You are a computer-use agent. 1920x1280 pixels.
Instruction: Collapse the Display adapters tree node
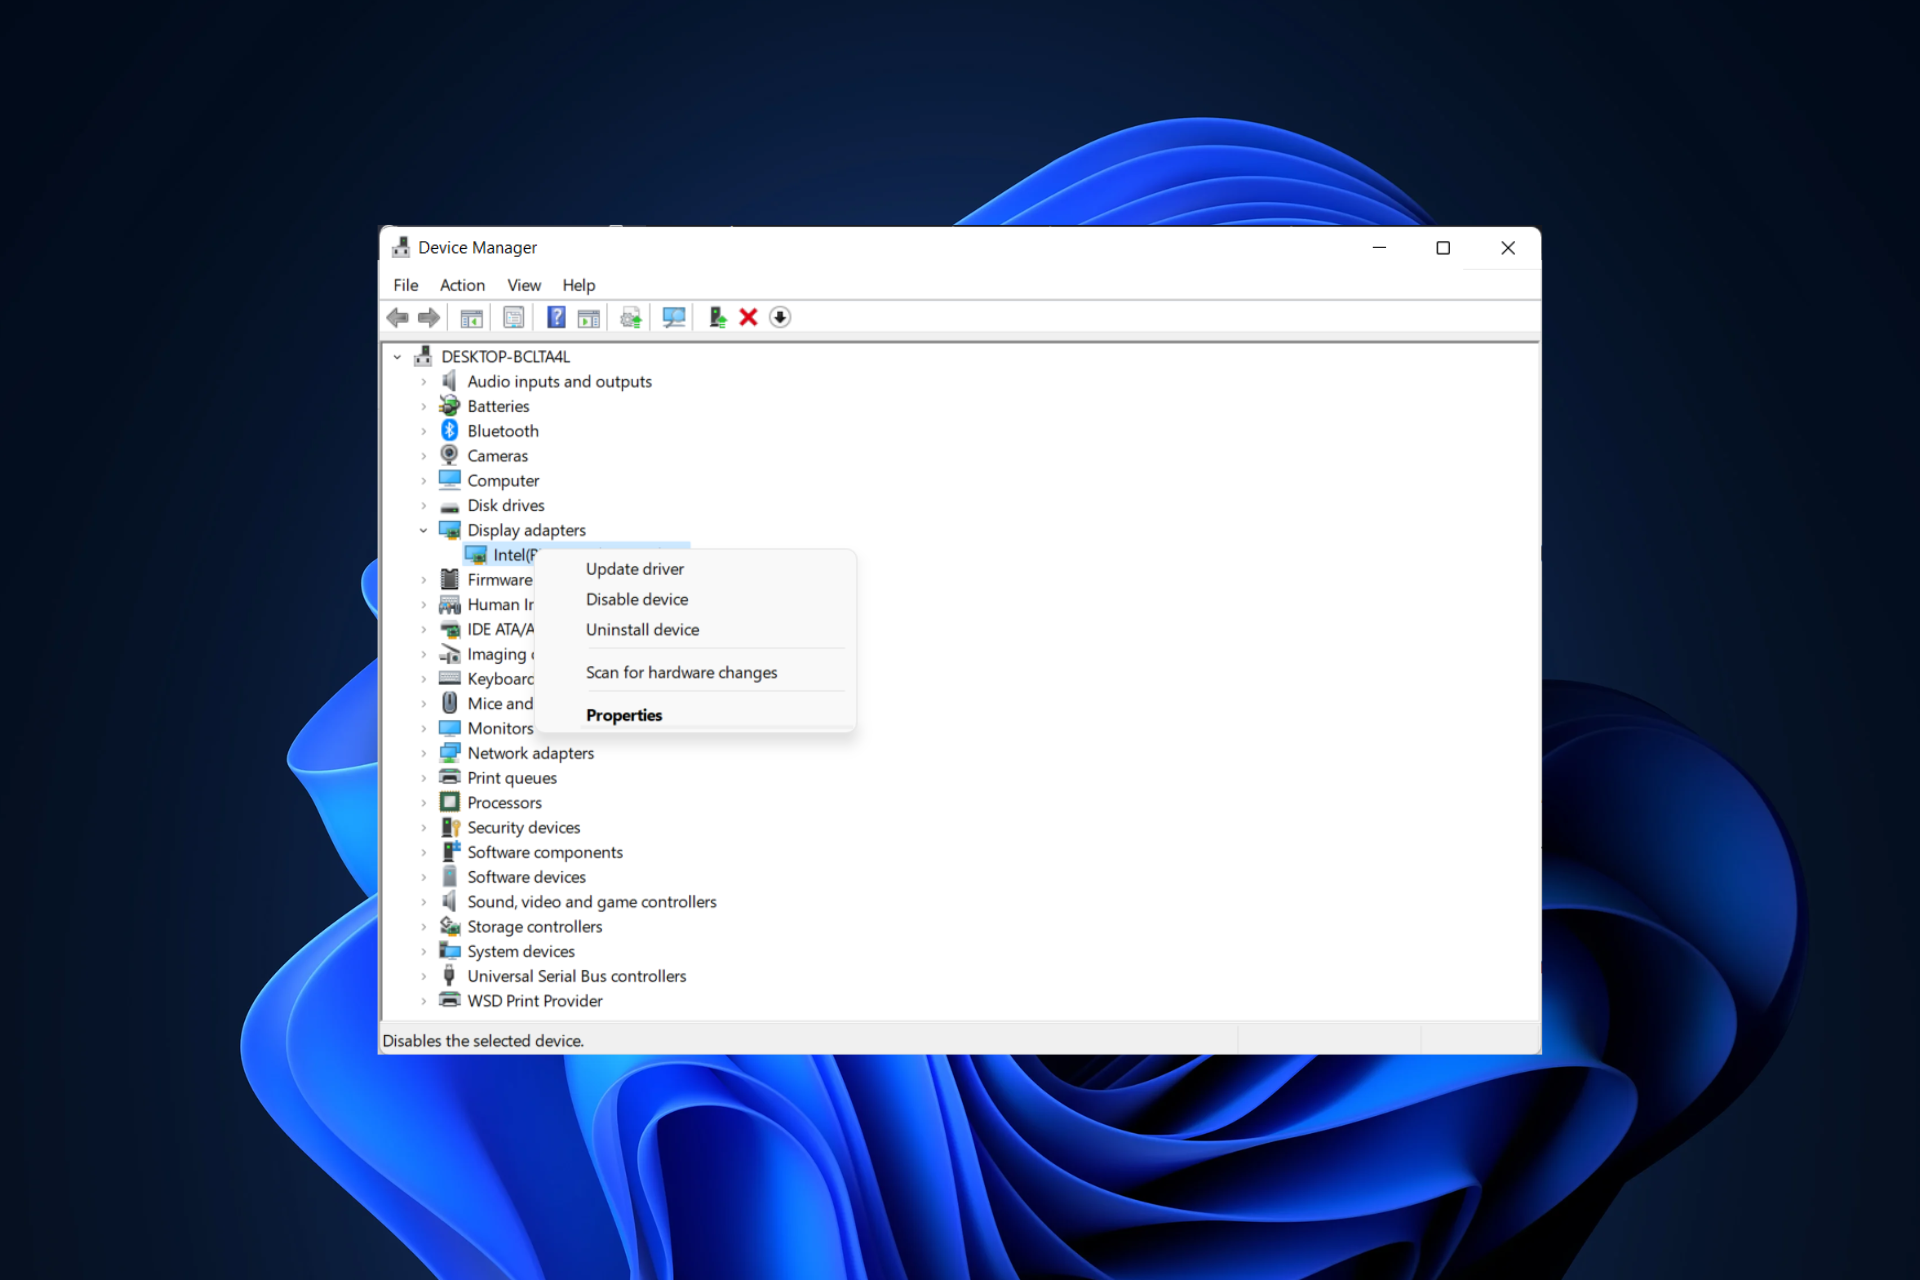[x=424, y=530]
